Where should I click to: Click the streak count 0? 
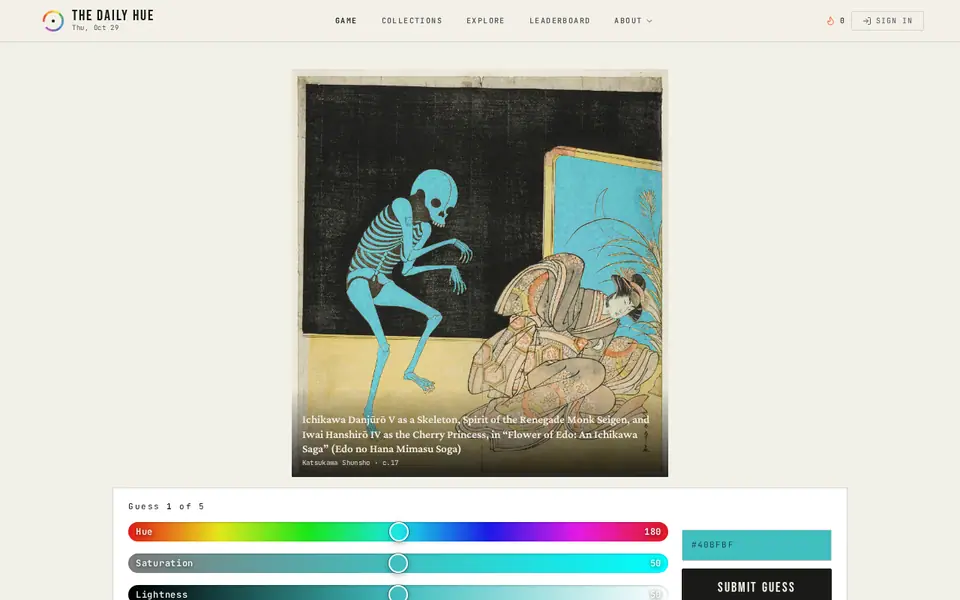point(842,21)
